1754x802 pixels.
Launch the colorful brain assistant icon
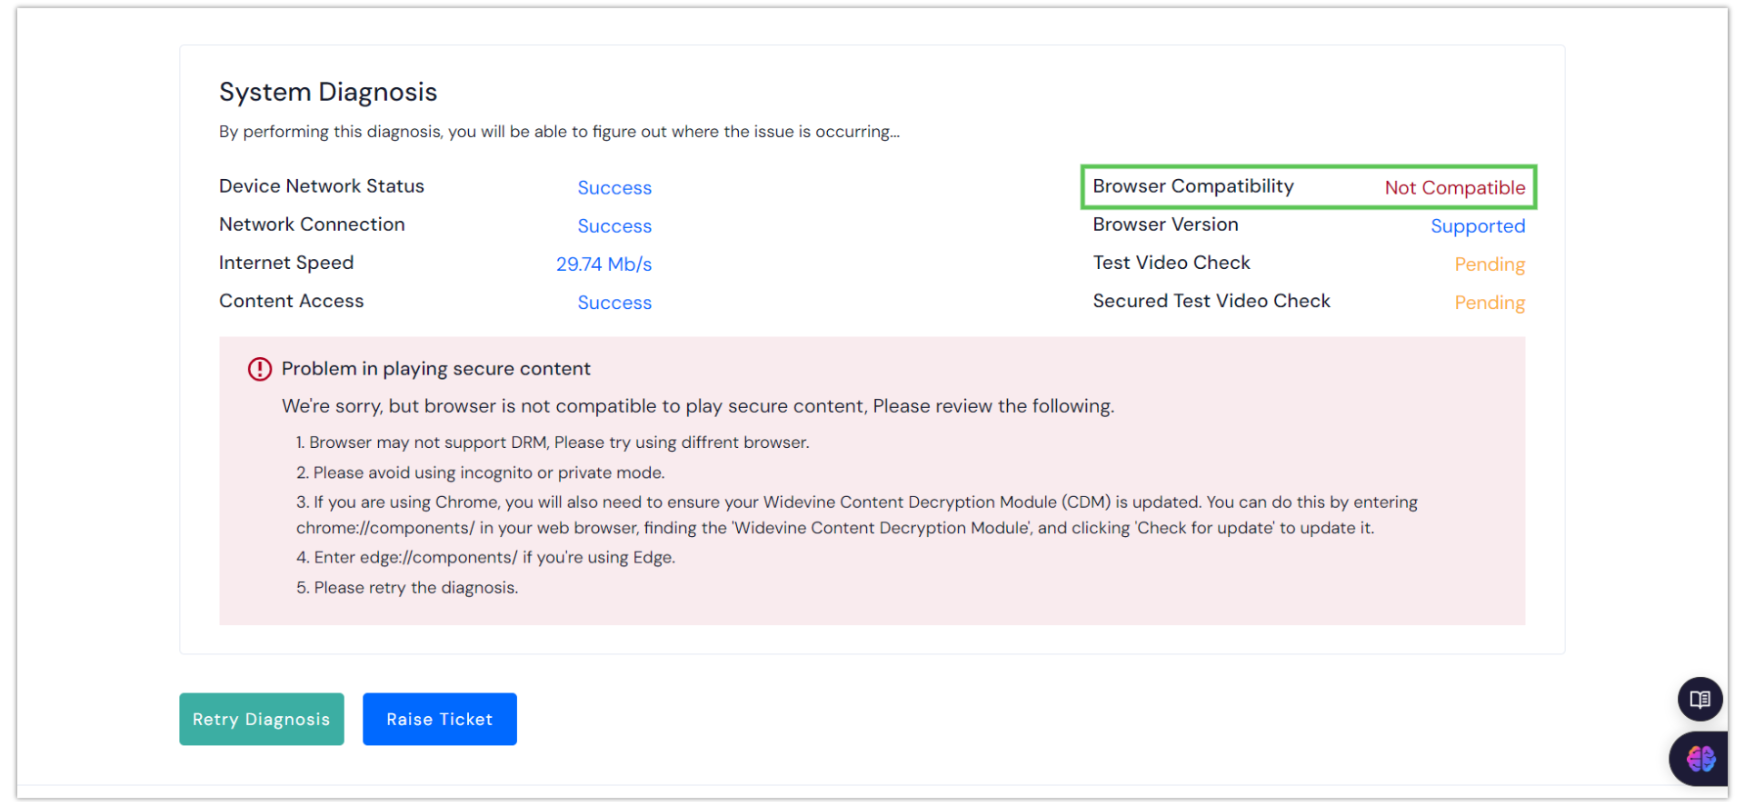(x=1700, y=759)
